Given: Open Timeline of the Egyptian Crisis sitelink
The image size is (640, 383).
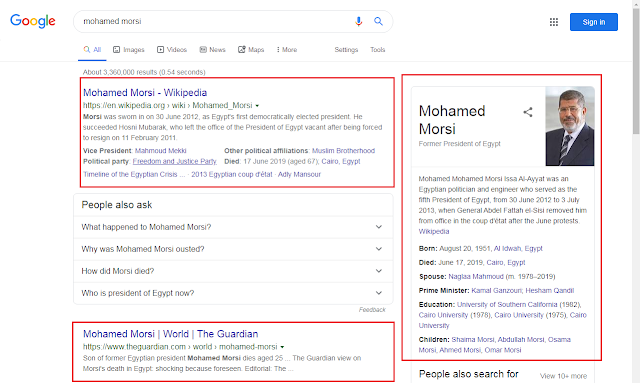Looking at the screenshot, I should [x=134, y=174].
